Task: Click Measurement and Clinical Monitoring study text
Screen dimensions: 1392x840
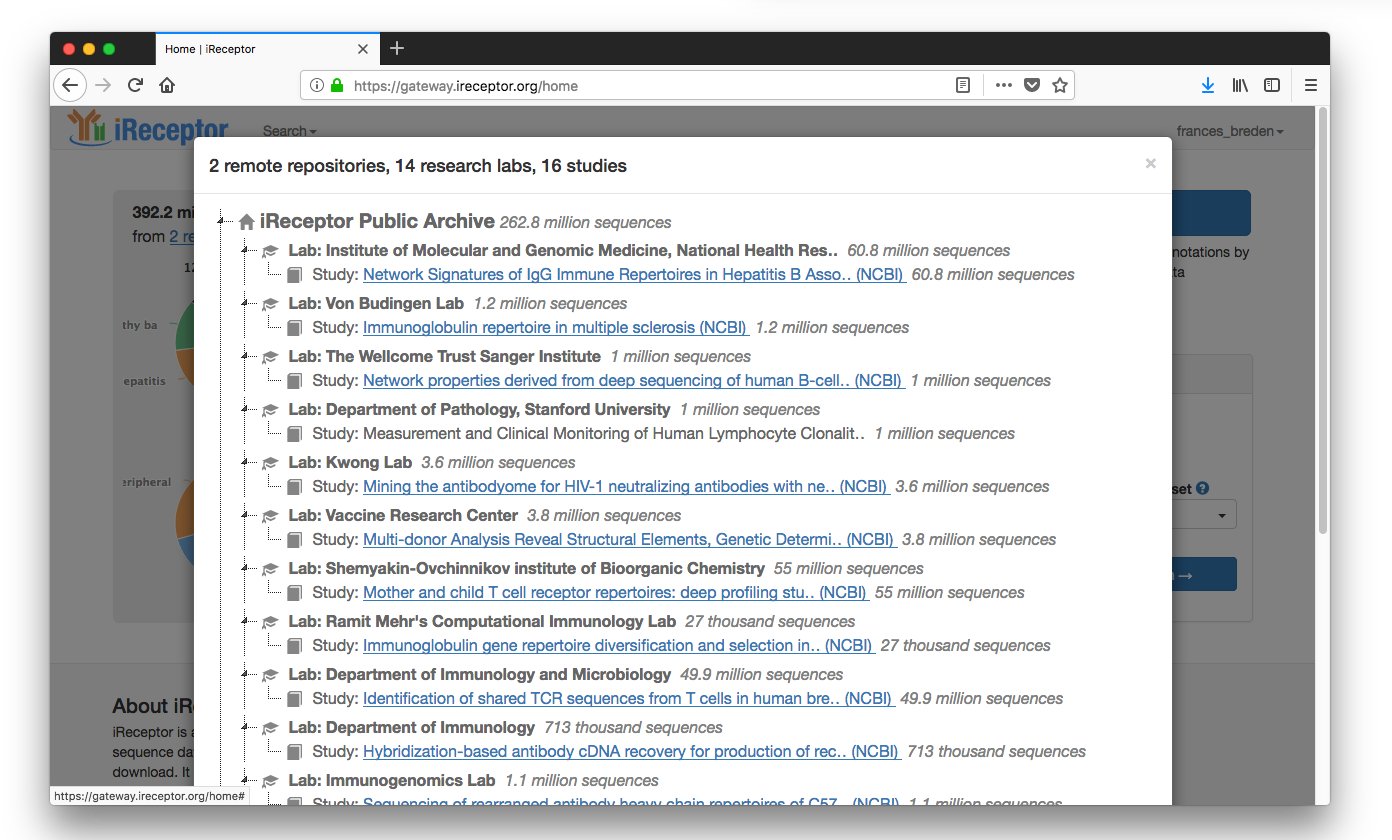Action: click(613, 434)
